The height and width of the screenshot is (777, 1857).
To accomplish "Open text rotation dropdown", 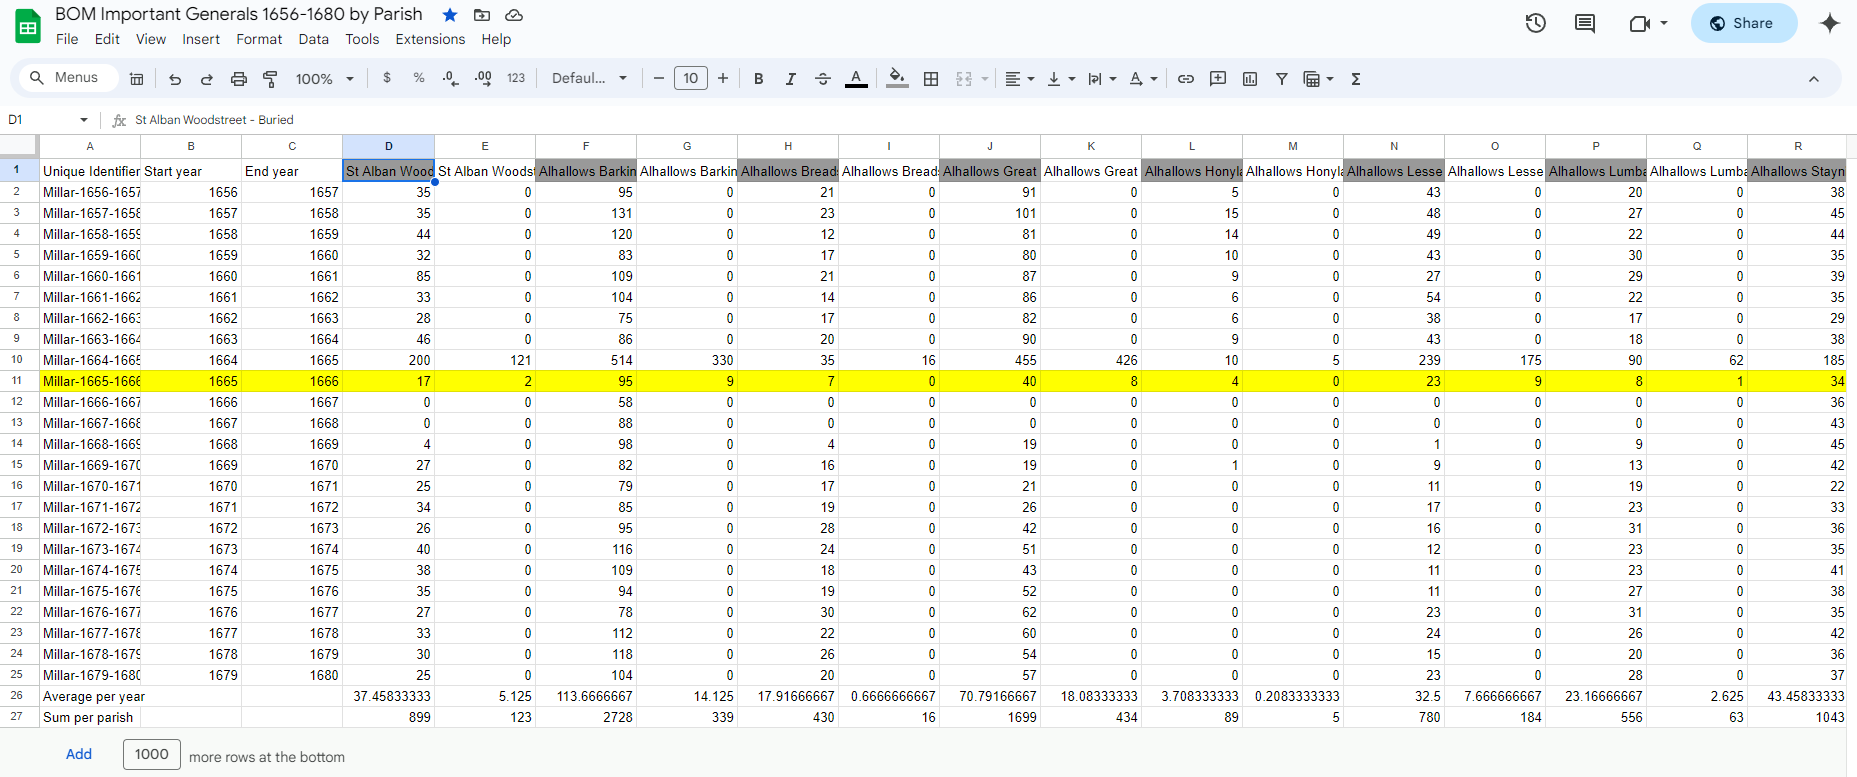I will point(1143,79).
